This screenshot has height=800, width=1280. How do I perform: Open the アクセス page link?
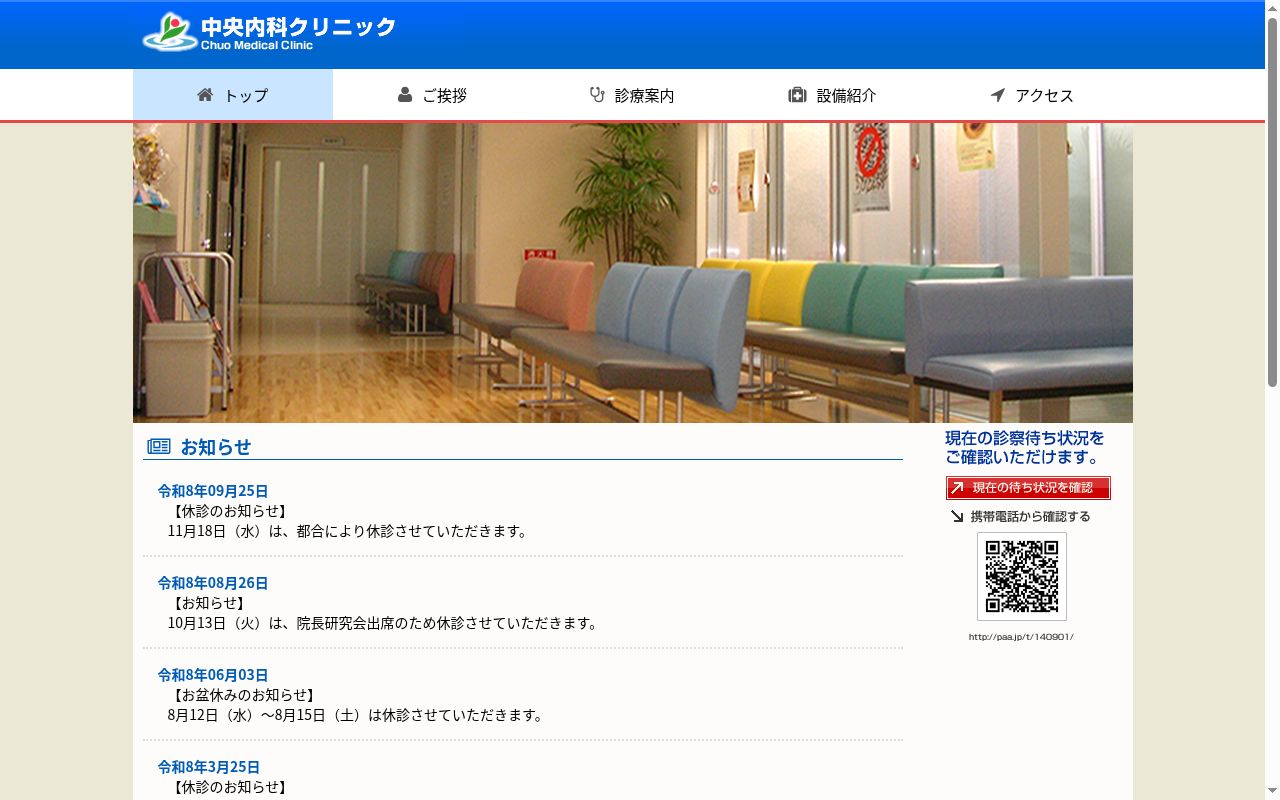[1033, 95]
